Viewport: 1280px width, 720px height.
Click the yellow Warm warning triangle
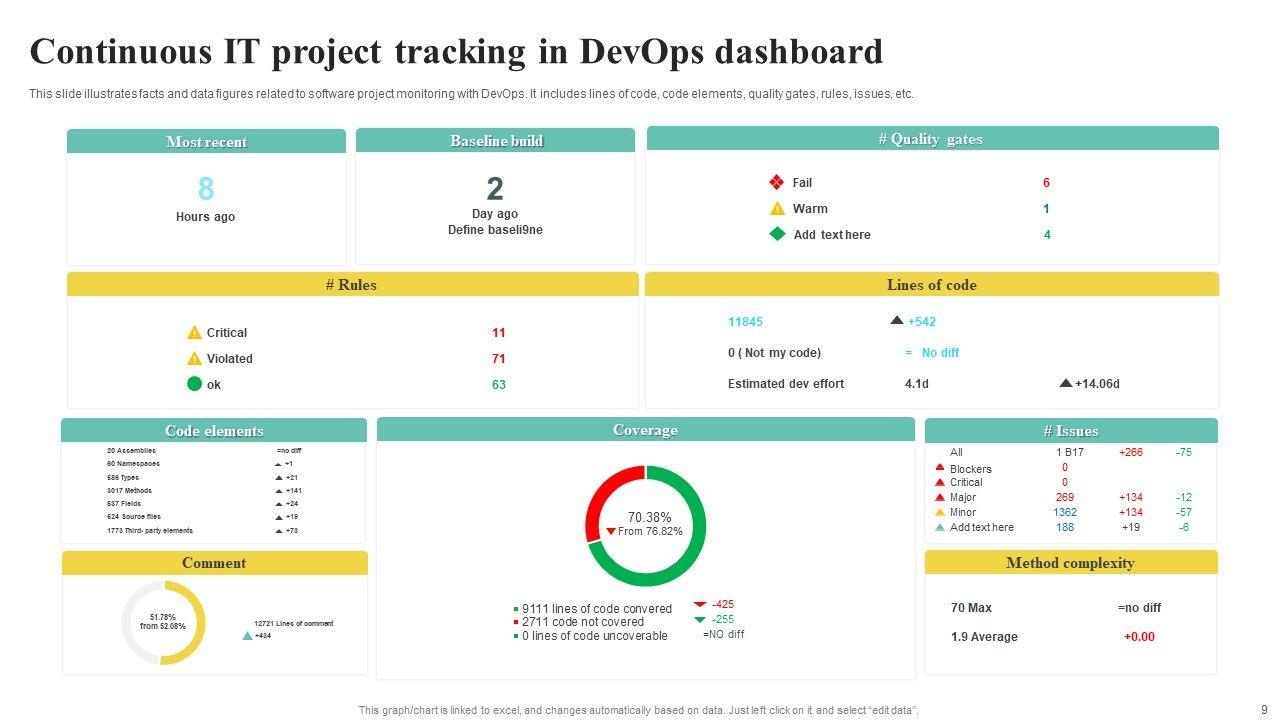pos(777,208)
